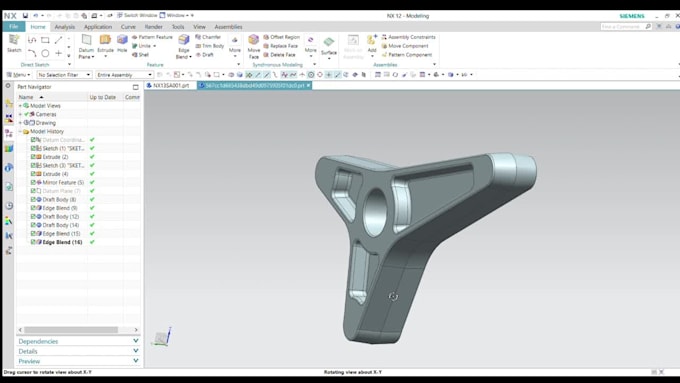Start a new Sketch from the ribbon

click(14, 43)
